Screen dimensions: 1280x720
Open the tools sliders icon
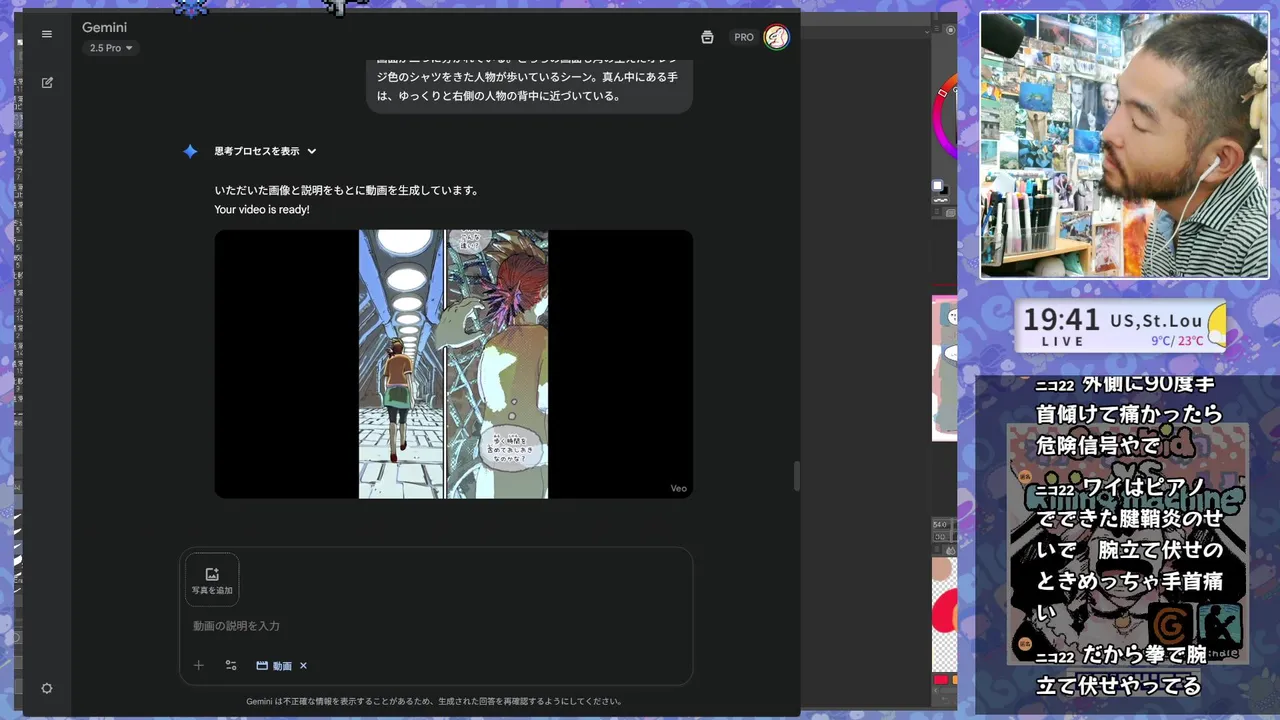coord(231,665)
